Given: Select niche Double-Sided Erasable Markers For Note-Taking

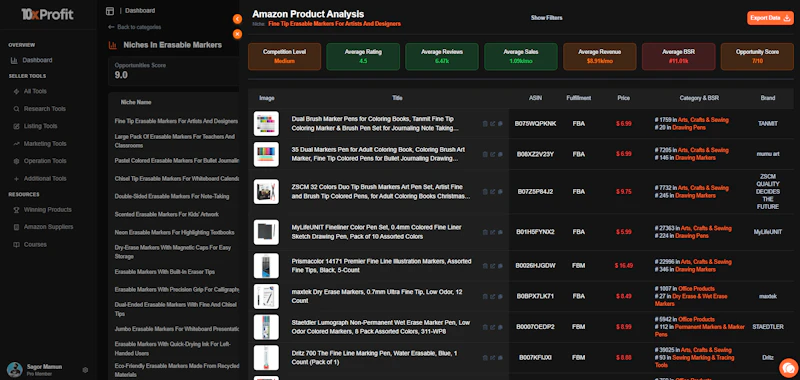Looking at the screenshot, I should (x=172, y=196).
